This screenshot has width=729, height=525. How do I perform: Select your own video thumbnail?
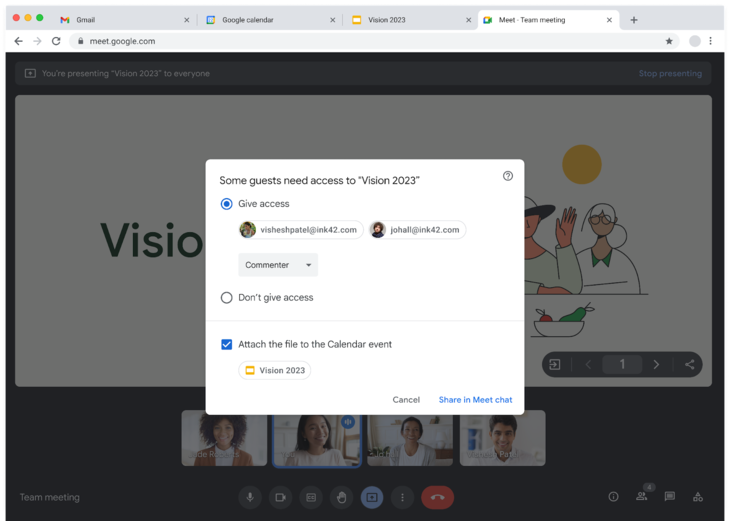(317, 440)
